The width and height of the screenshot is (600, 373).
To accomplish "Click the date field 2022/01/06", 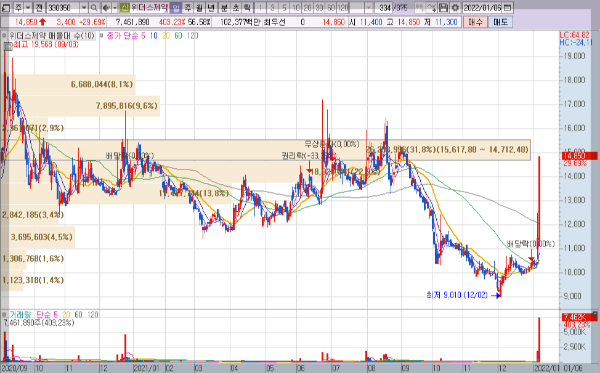I will 483,7.
